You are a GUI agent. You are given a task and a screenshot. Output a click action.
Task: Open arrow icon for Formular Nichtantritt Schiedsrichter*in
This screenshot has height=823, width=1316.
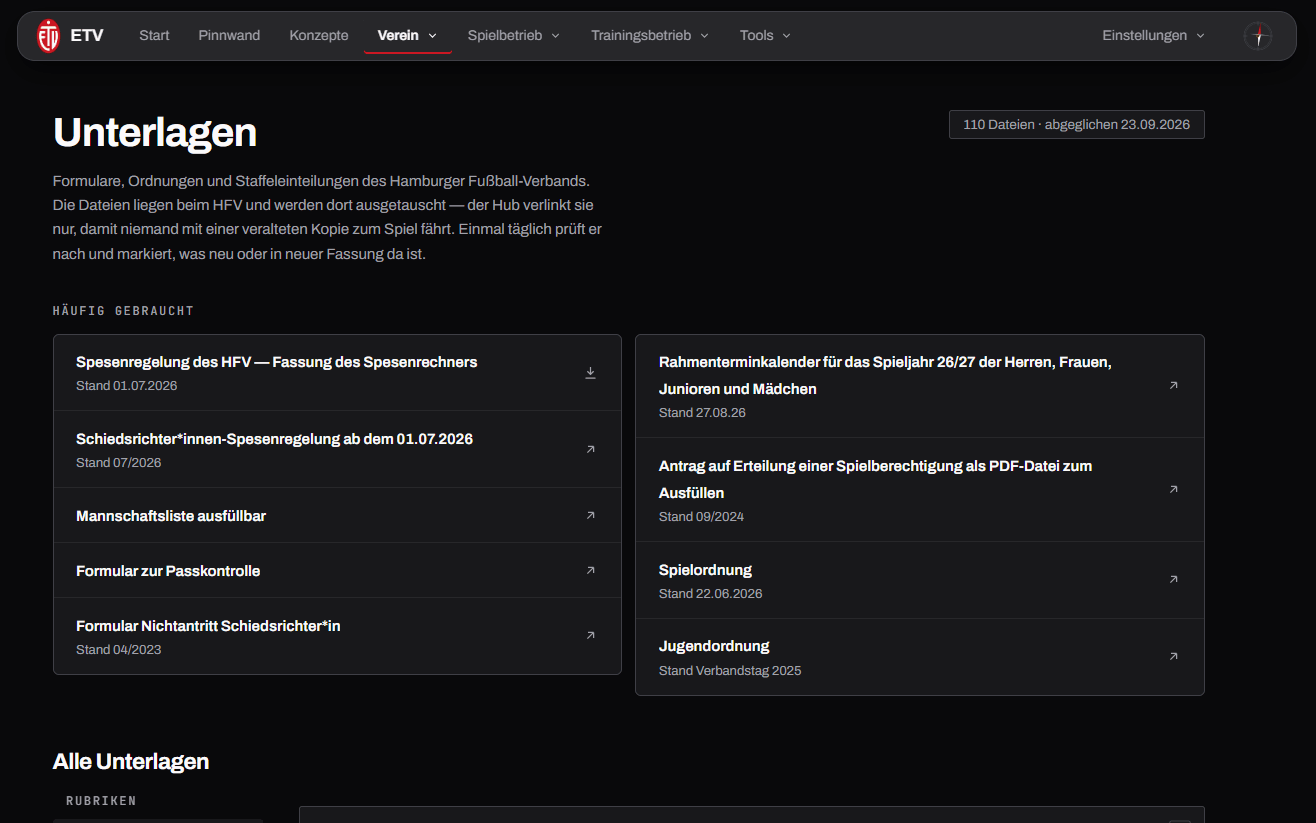[590, 636]
